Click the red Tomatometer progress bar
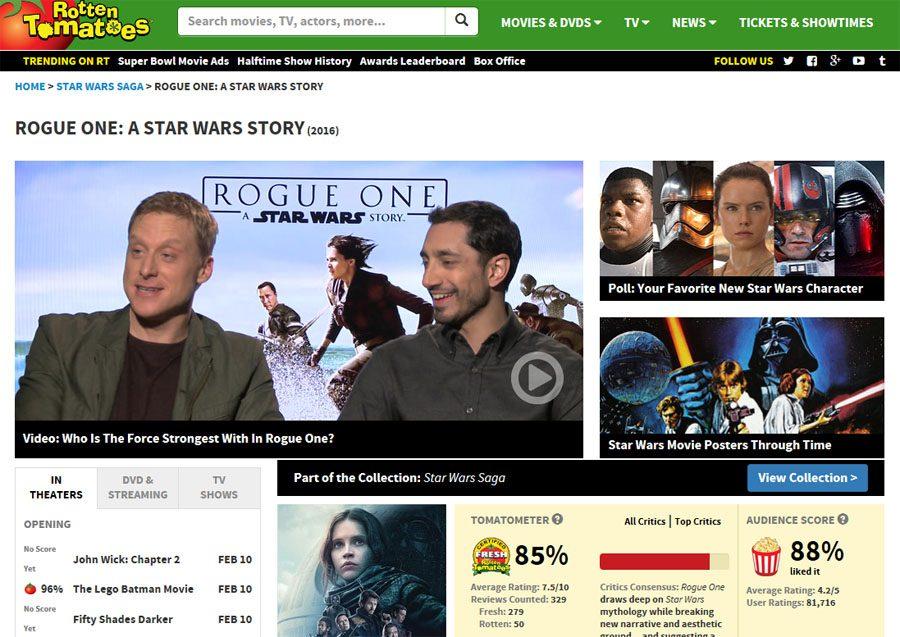 coord(654,561)
